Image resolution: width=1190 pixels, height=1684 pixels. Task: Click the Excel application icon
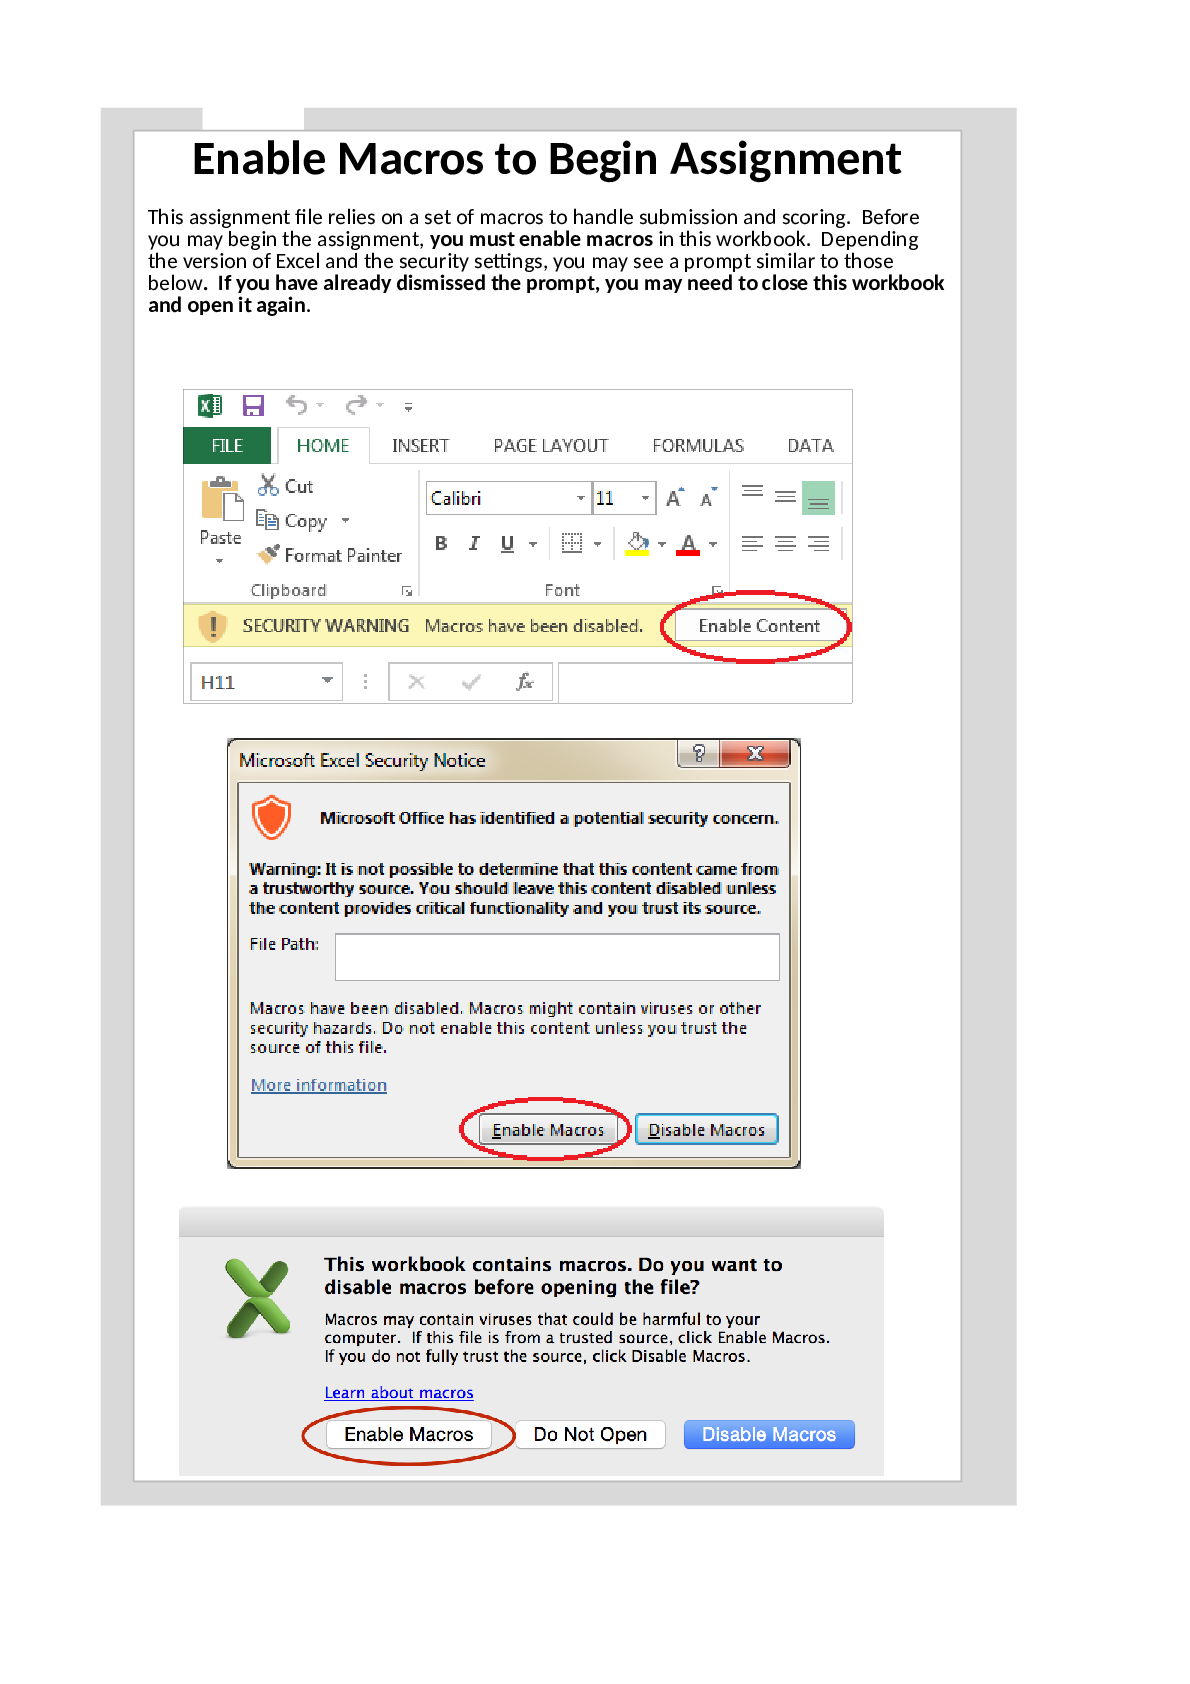[x=210, y=405]
